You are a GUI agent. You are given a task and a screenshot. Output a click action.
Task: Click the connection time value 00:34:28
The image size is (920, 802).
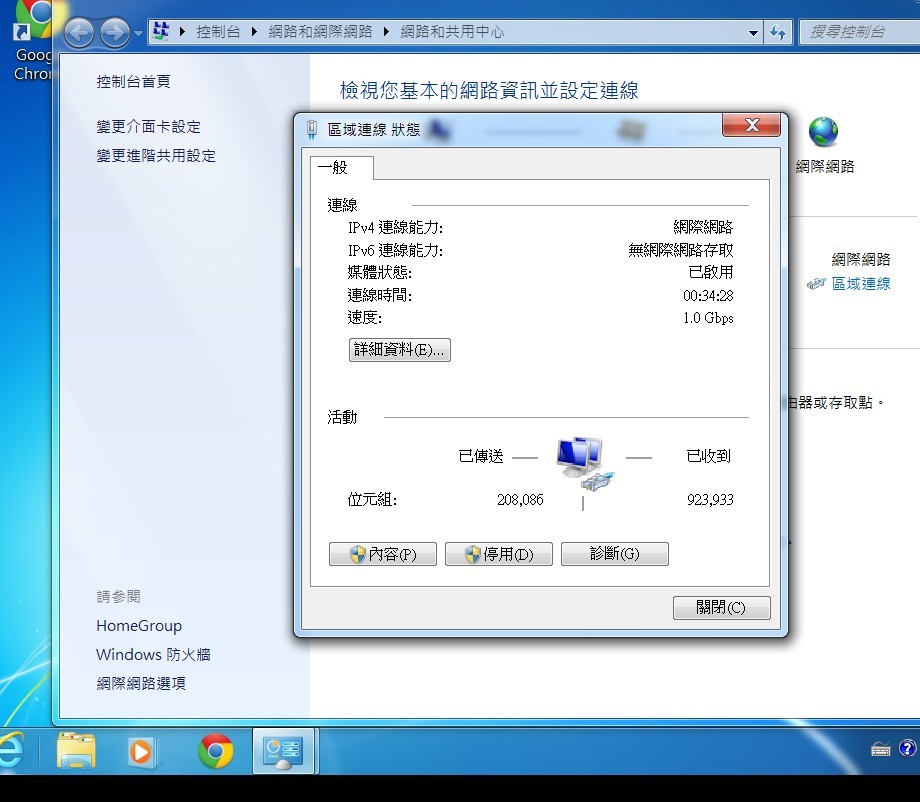708,296
